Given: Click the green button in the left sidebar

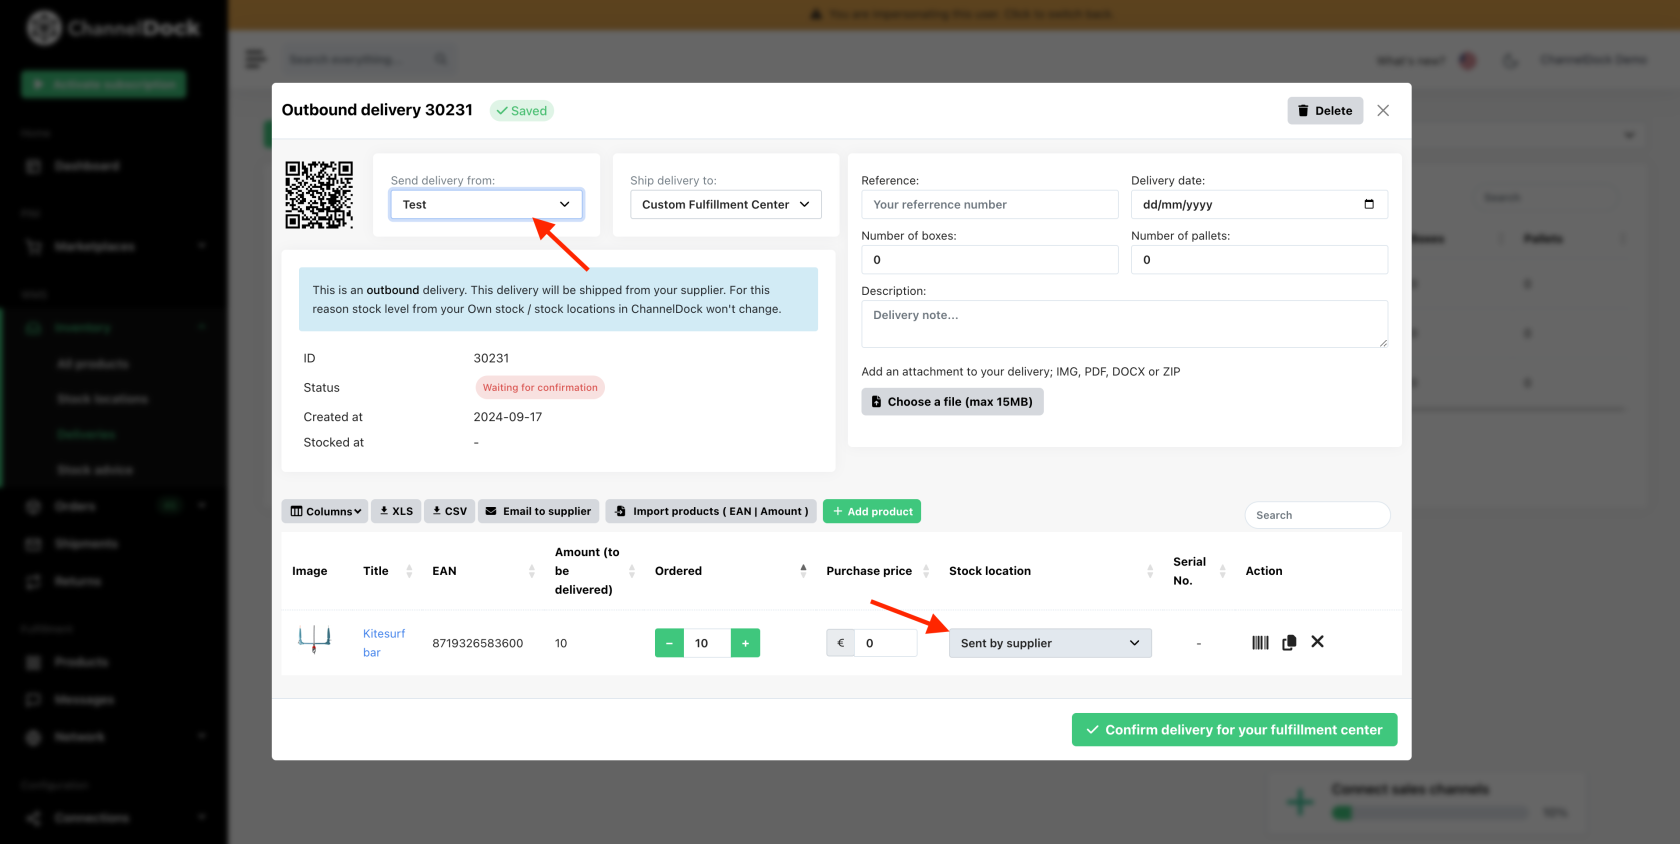Looking at the screenshot, I should [x=104, y=84].
